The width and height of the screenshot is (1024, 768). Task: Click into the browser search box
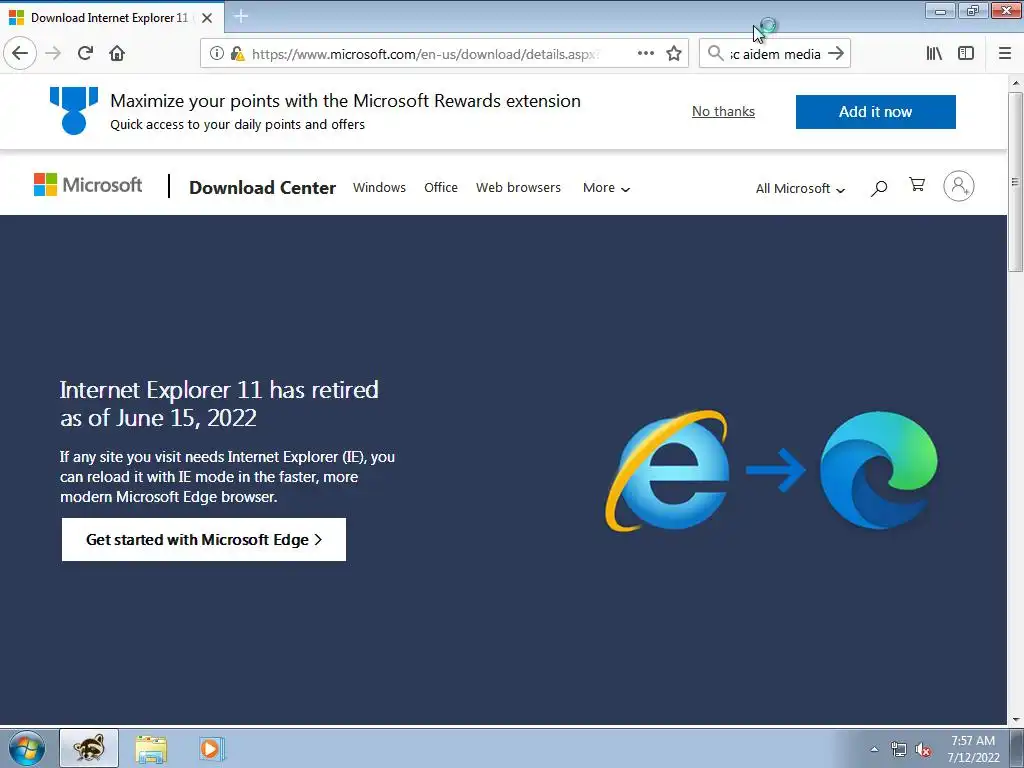click(x=775, y=54)
